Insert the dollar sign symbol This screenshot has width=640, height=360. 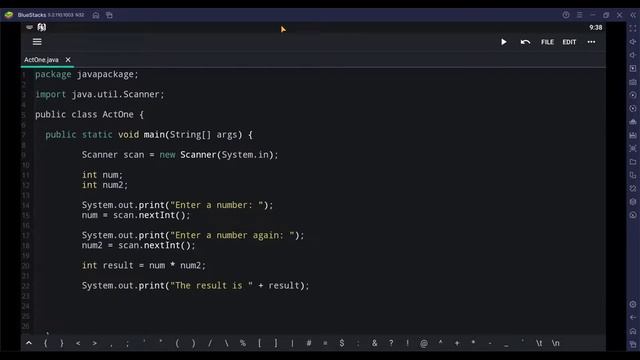pyautogui.click(x=342, y=343)
